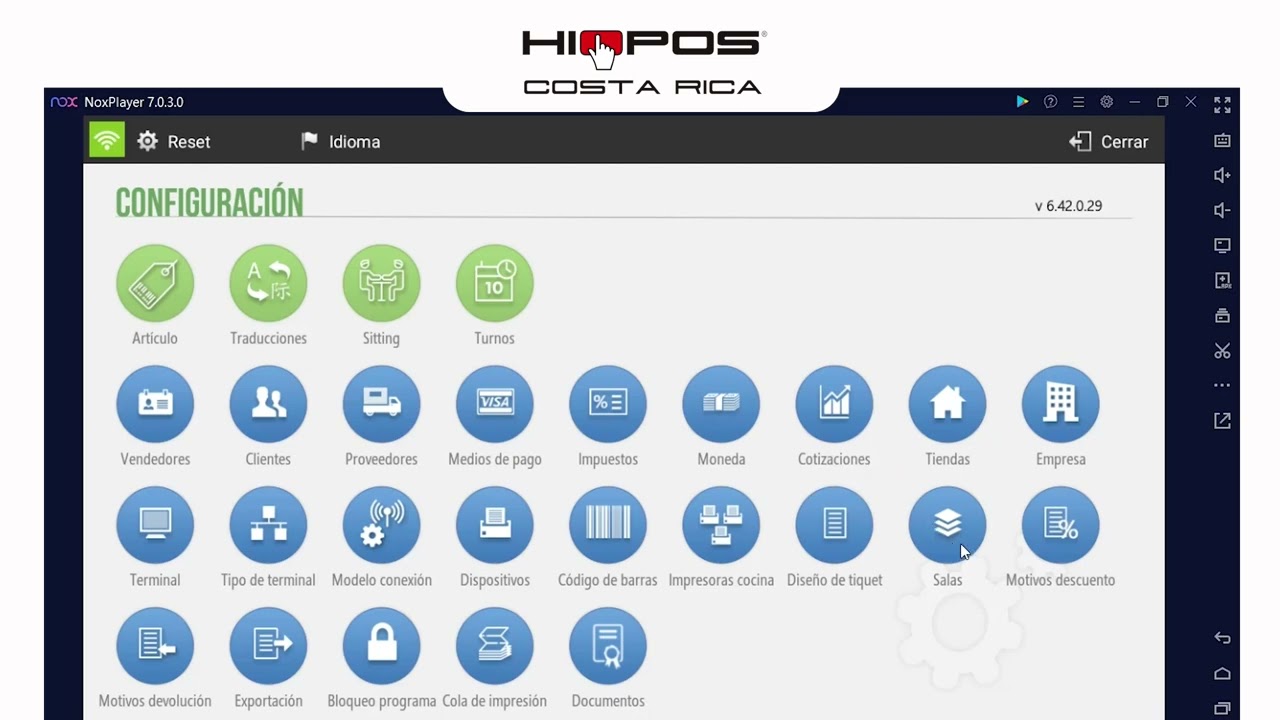Open NoxPlayer hamburger menu
Screen dimensions: 1280x720
click(x=1078, y=102)
